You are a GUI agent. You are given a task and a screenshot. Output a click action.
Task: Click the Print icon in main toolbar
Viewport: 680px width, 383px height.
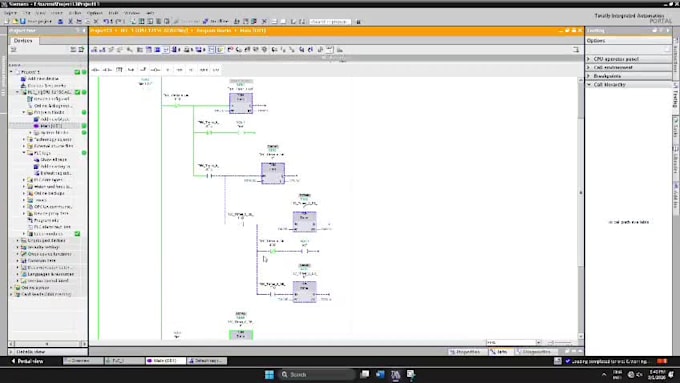[60, 21]
